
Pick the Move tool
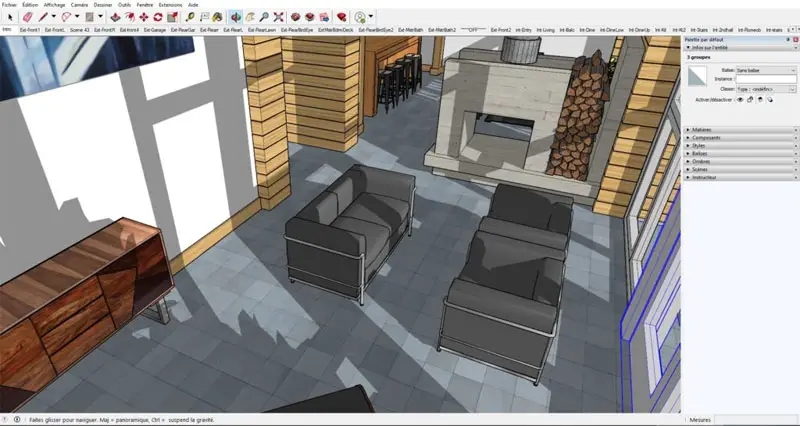(x=144, y=17)
